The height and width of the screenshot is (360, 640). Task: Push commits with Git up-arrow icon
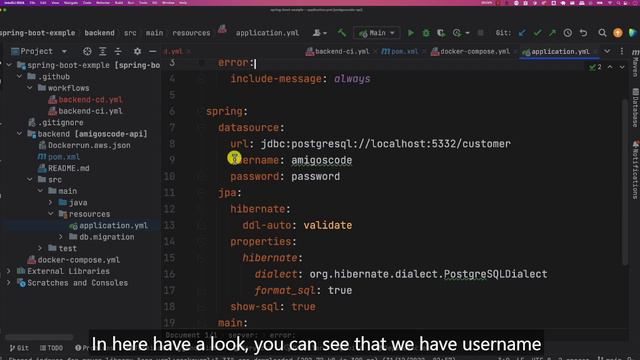552,33
